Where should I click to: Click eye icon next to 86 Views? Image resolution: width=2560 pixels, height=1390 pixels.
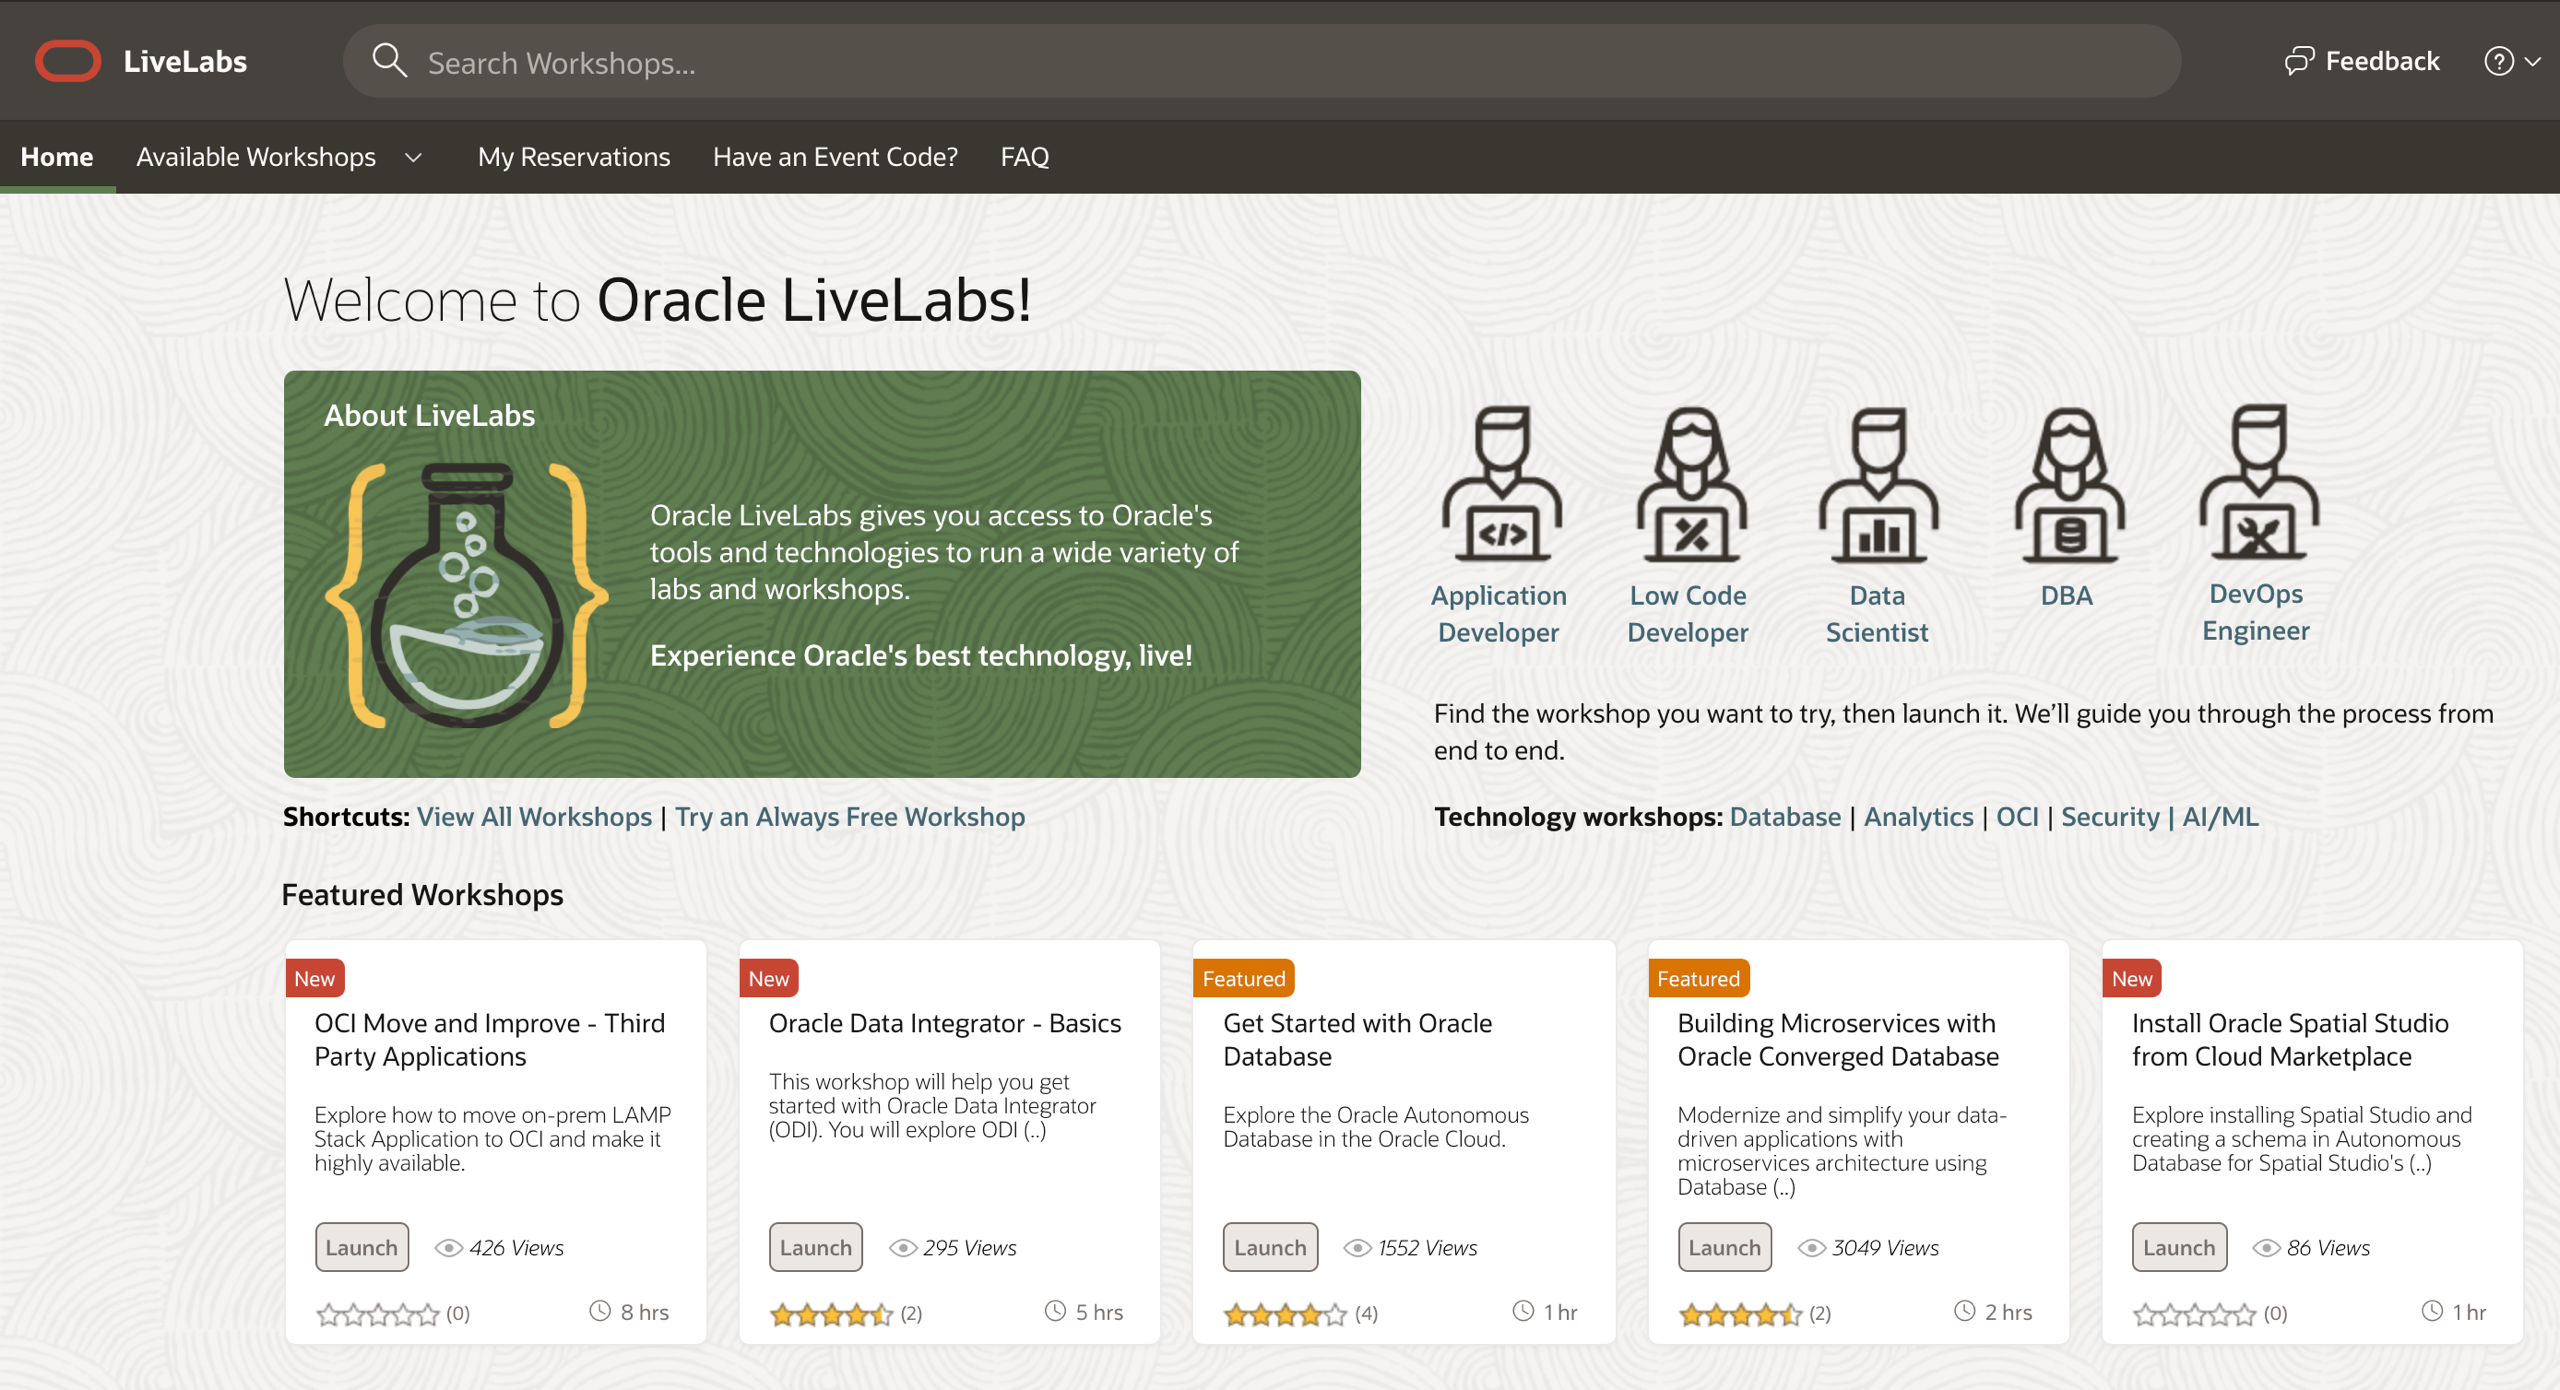pyautogui.click(x=2265, y=1247)
